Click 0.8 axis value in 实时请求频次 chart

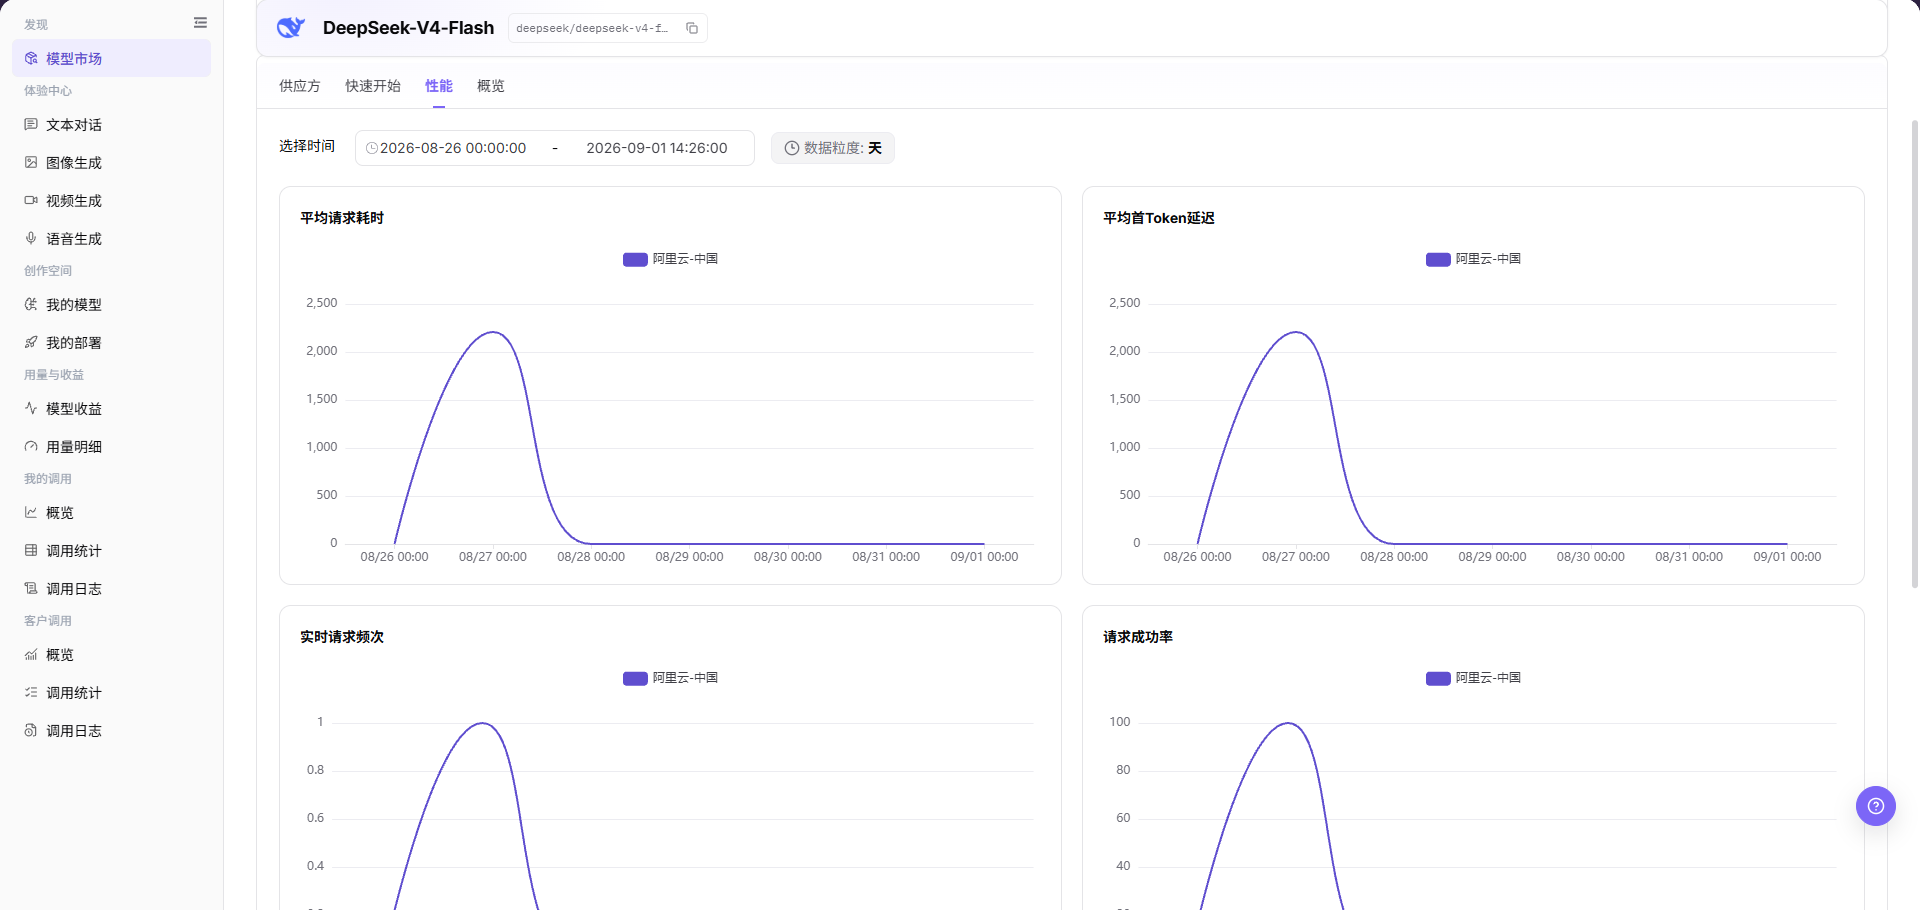(x=316, y=770)
